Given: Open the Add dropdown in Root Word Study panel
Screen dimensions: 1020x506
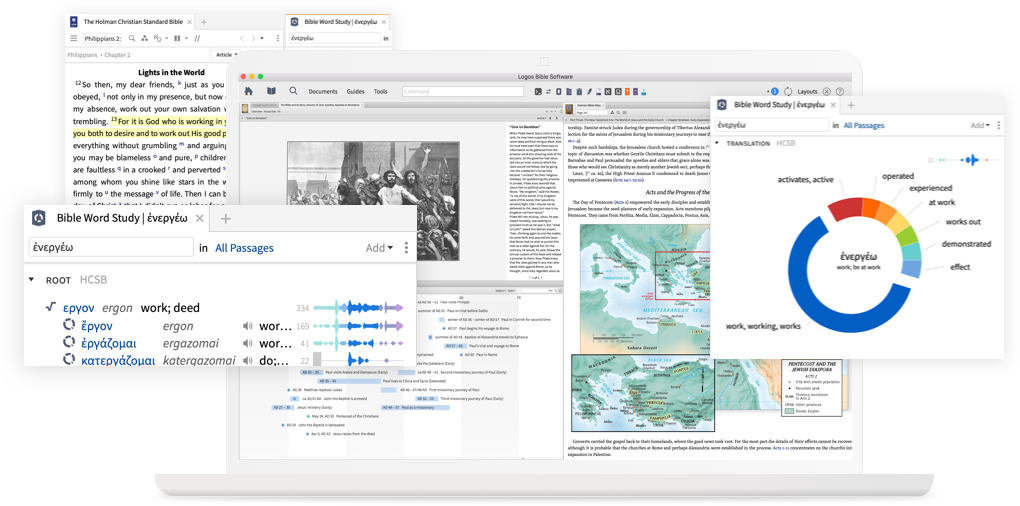Looking at the screenshot, I should [x=379, y=248].
